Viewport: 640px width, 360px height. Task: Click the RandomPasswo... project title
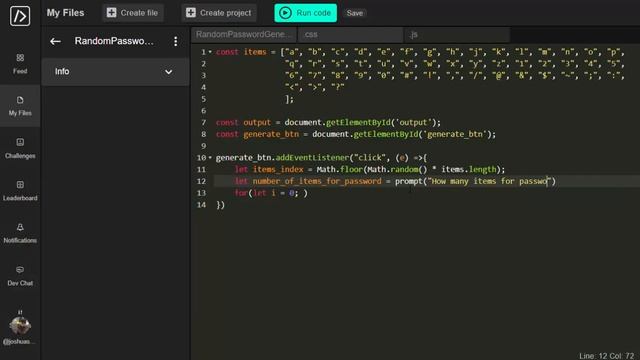(x=114, y=41)
